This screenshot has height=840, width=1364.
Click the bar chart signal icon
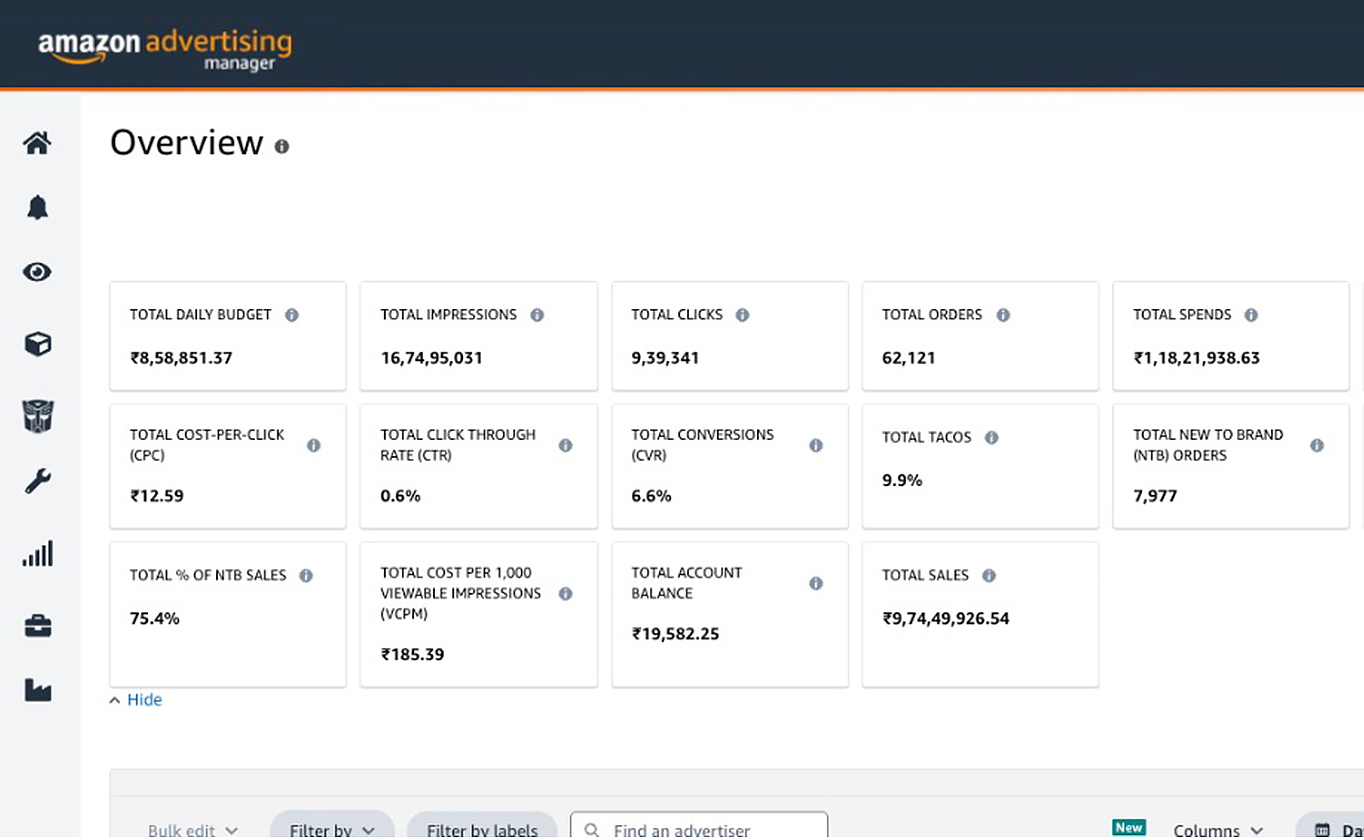pos(37,554)
